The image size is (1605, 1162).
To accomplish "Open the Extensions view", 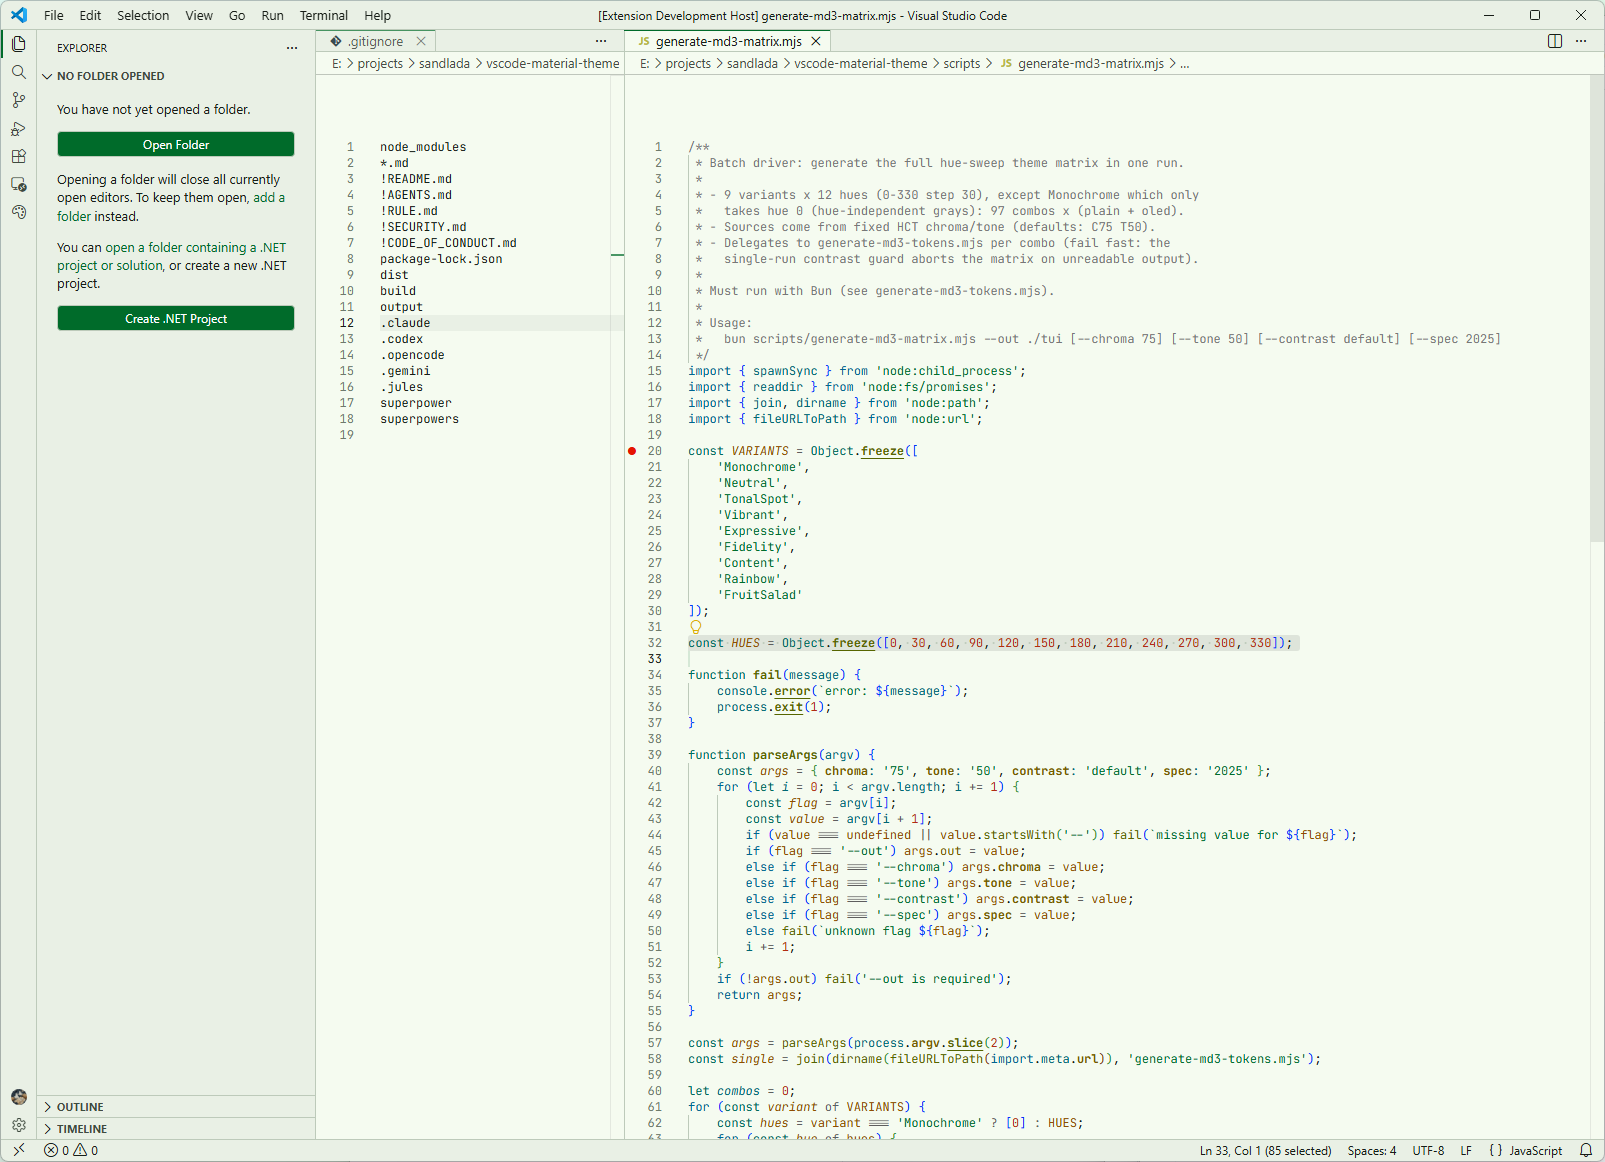I will (18, 156).
